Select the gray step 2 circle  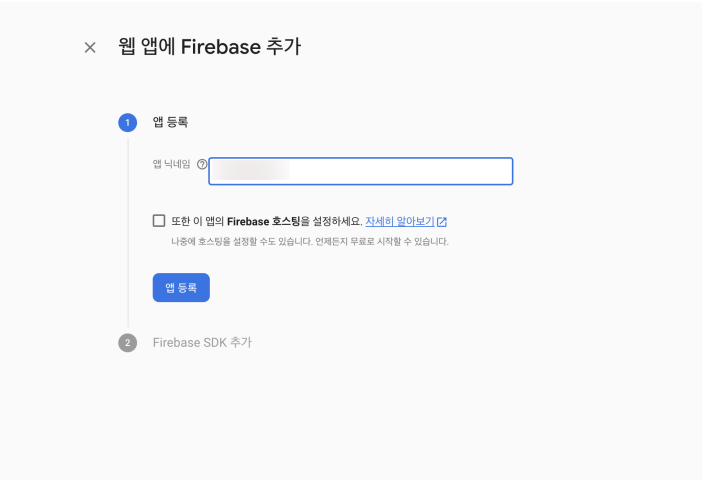click(x=128, y=343)
